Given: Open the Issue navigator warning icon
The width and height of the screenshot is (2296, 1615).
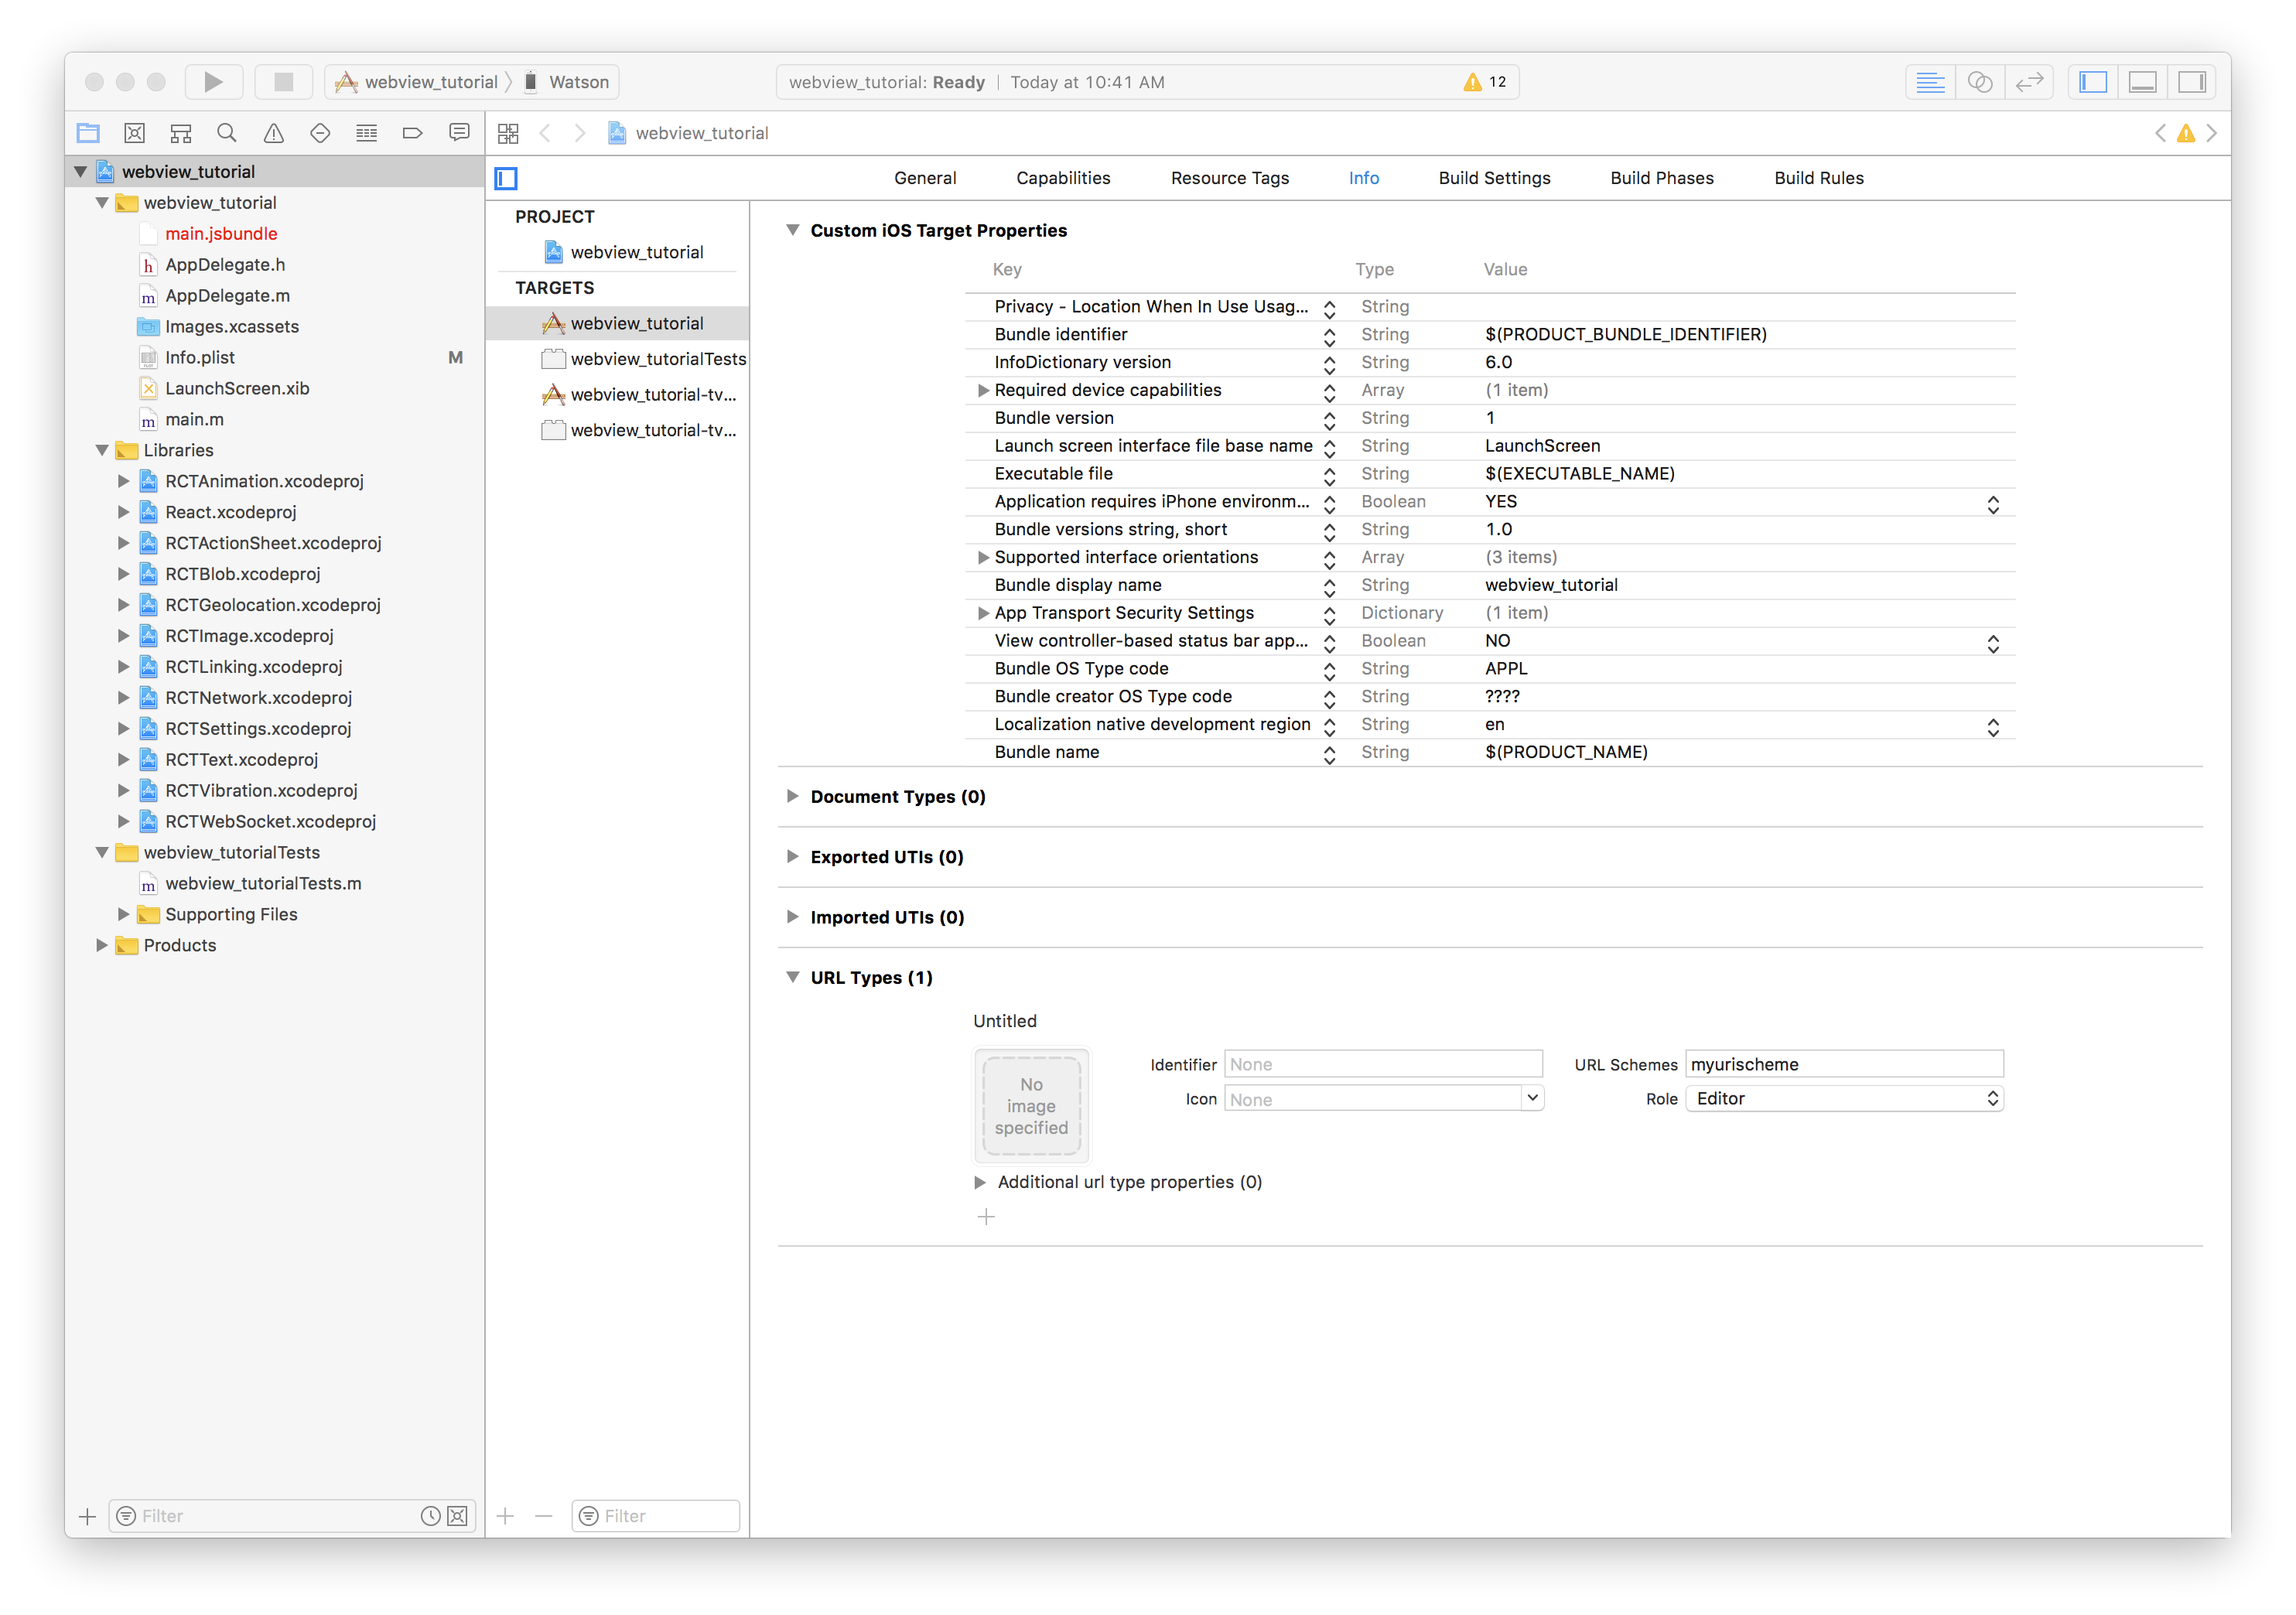Looking at the screenshot, I should pyautogui.click(x=273, y=133).
